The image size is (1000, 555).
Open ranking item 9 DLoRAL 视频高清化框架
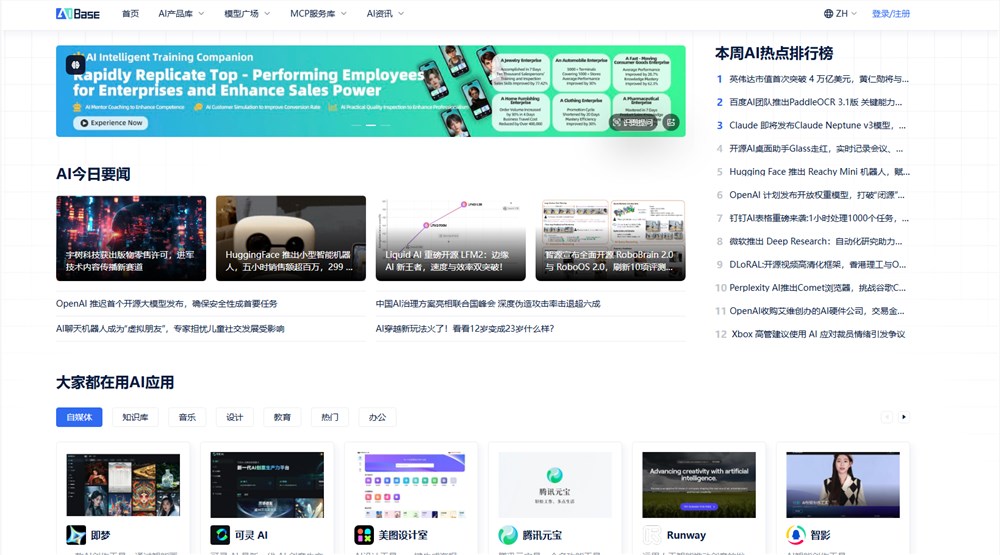pos(812,264)
